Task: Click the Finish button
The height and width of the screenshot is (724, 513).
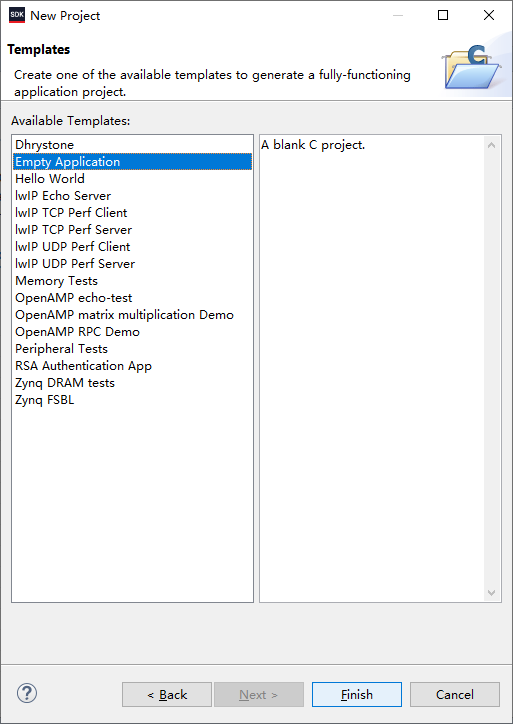Action: pos(357,694)
